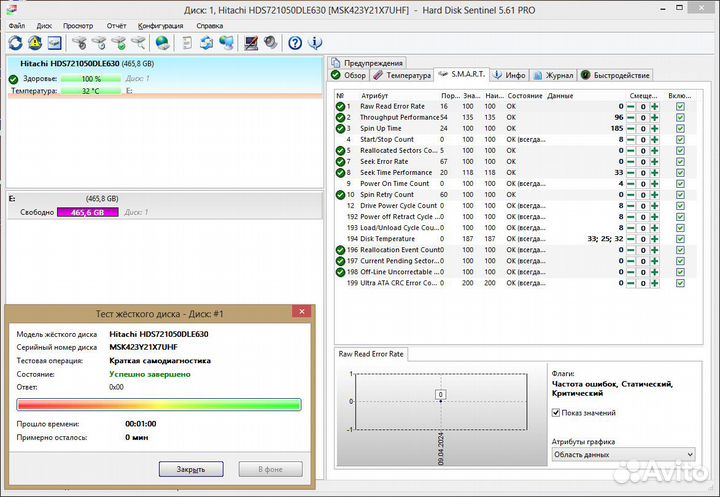Image resolution: width=720 pixels, height=497 pixels.
Task: Select the Seek Error Rate attribute row
Action: [385, 161]
